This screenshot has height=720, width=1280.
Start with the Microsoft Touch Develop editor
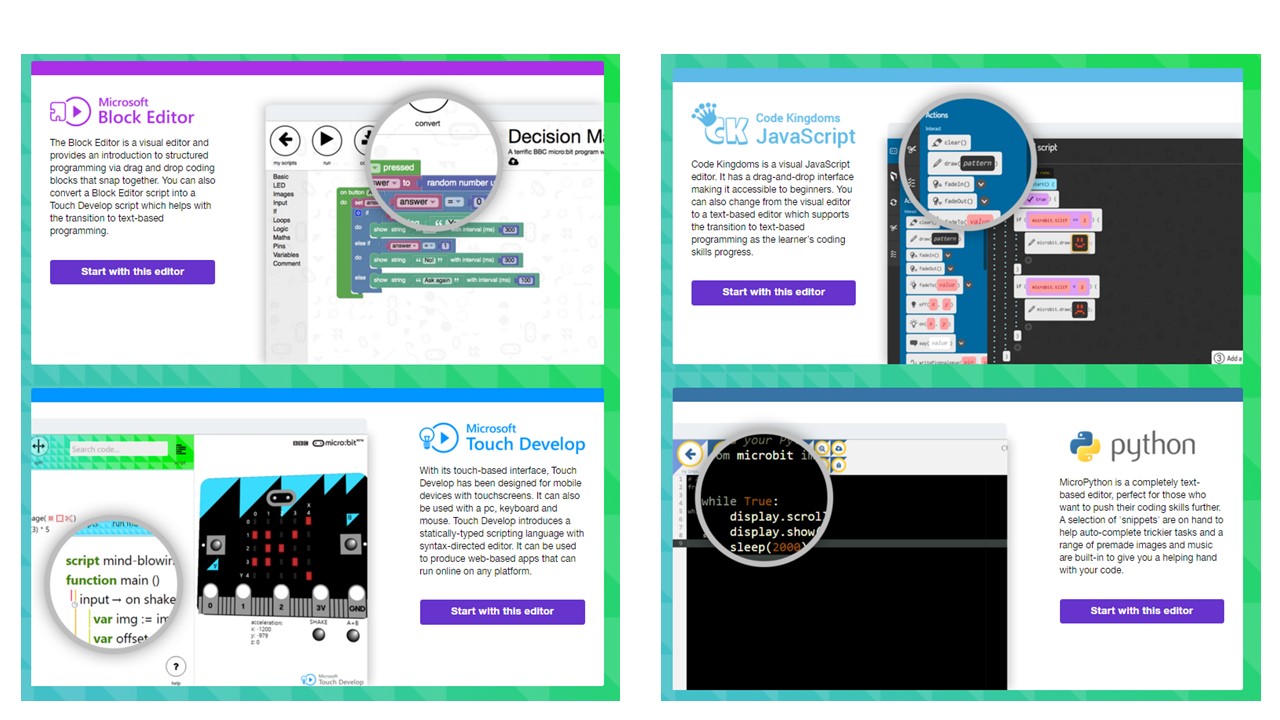coord(502,611)
